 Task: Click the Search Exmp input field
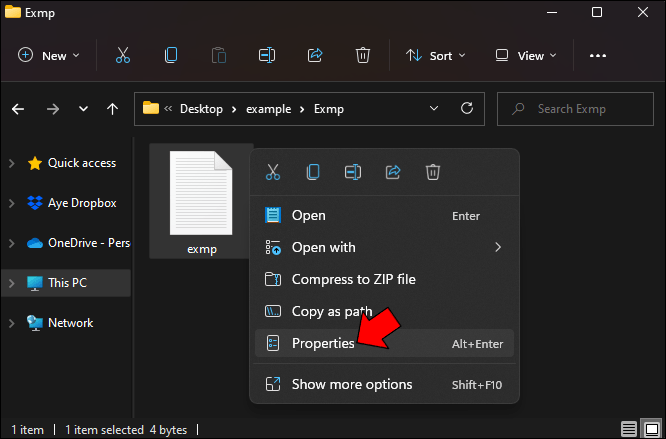(580, 109)
